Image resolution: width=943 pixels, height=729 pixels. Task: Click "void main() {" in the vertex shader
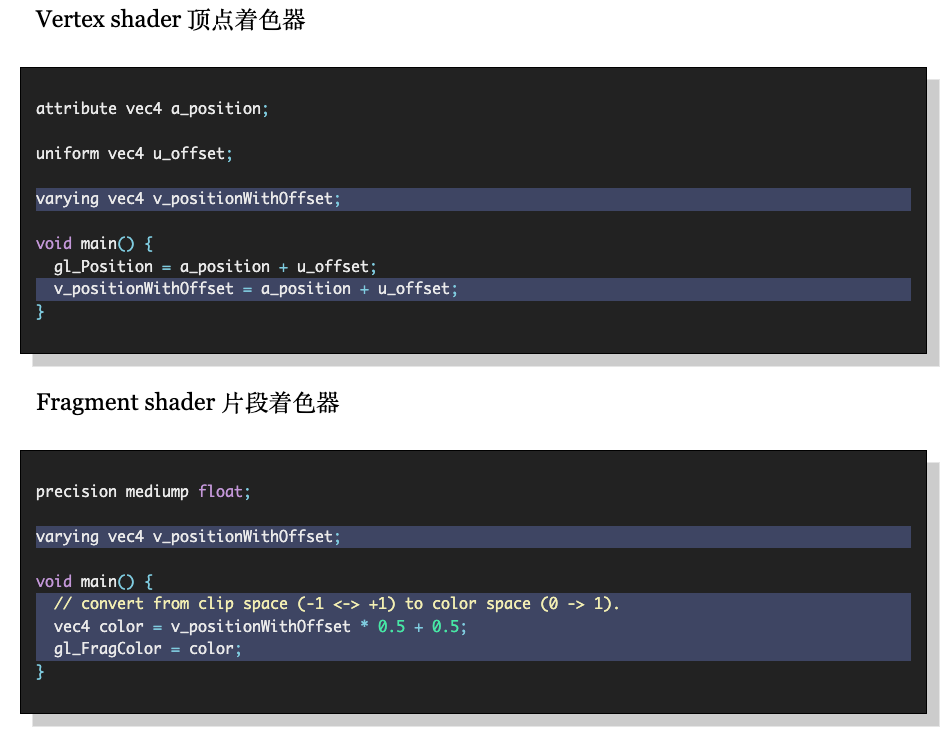[x=94, y=243]
